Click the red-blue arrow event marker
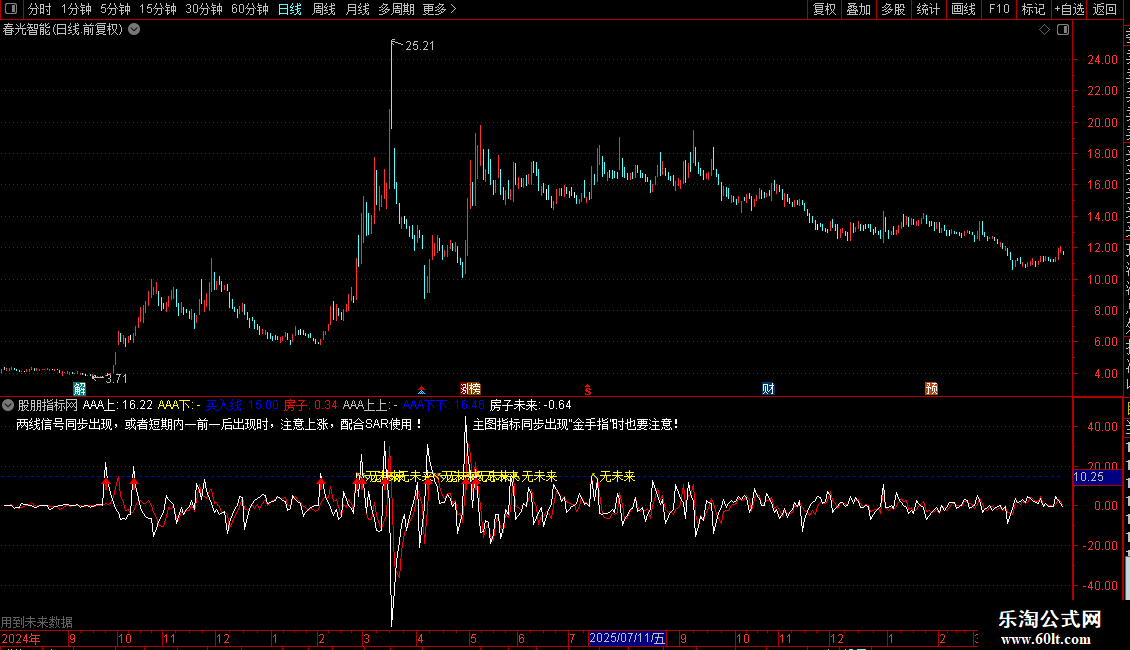 click(x=422, y=391)
